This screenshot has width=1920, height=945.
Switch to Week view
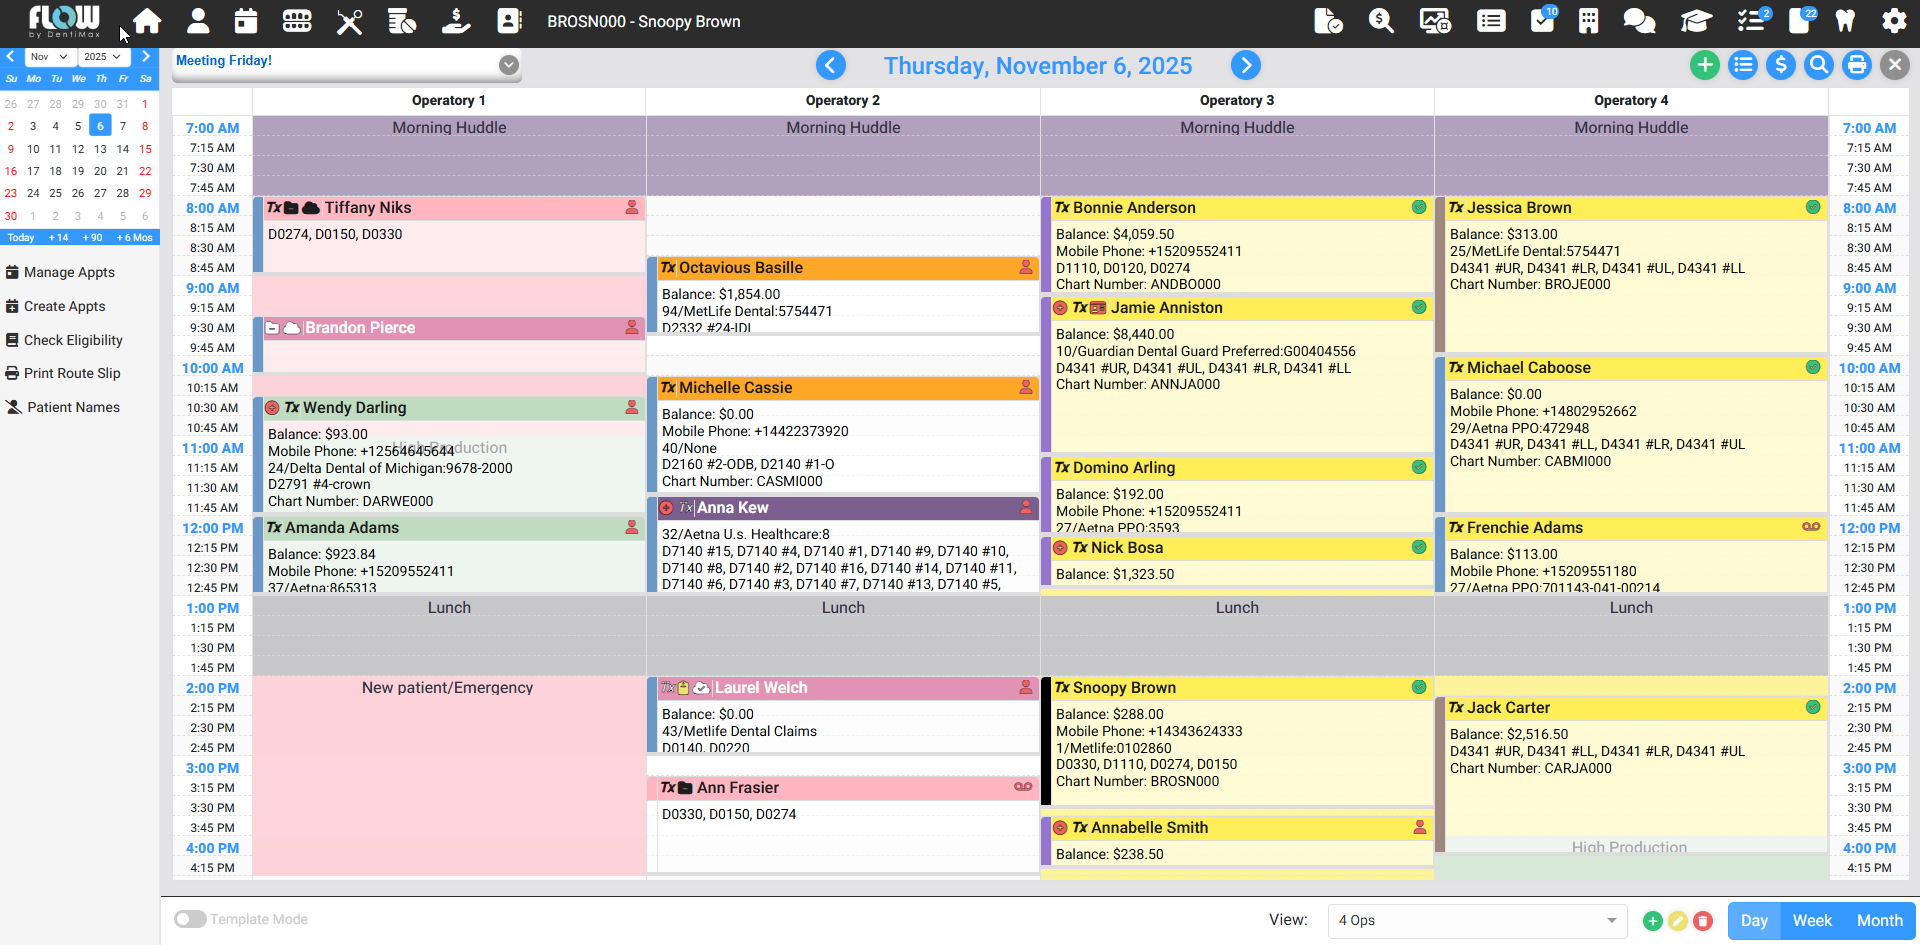pos(1812,920)
